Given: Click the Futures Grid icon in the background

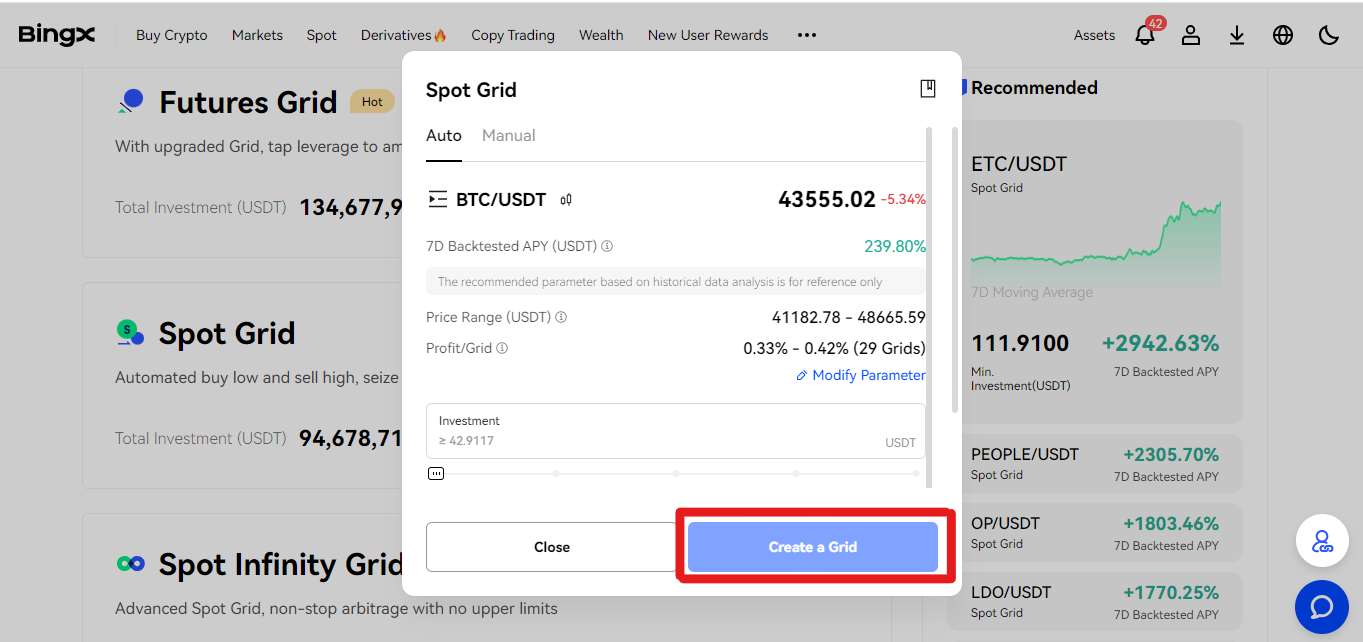Looking at the screenshot, I should [x=131, y=102].
